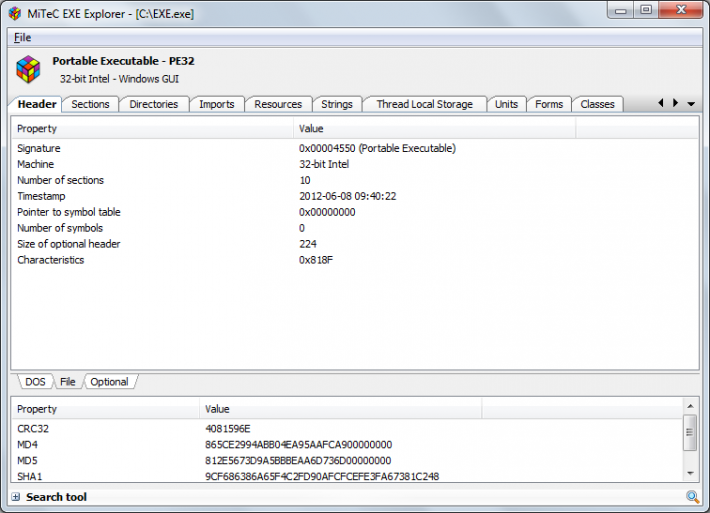Click the hash list scroll down arrow

pos(690,474)
